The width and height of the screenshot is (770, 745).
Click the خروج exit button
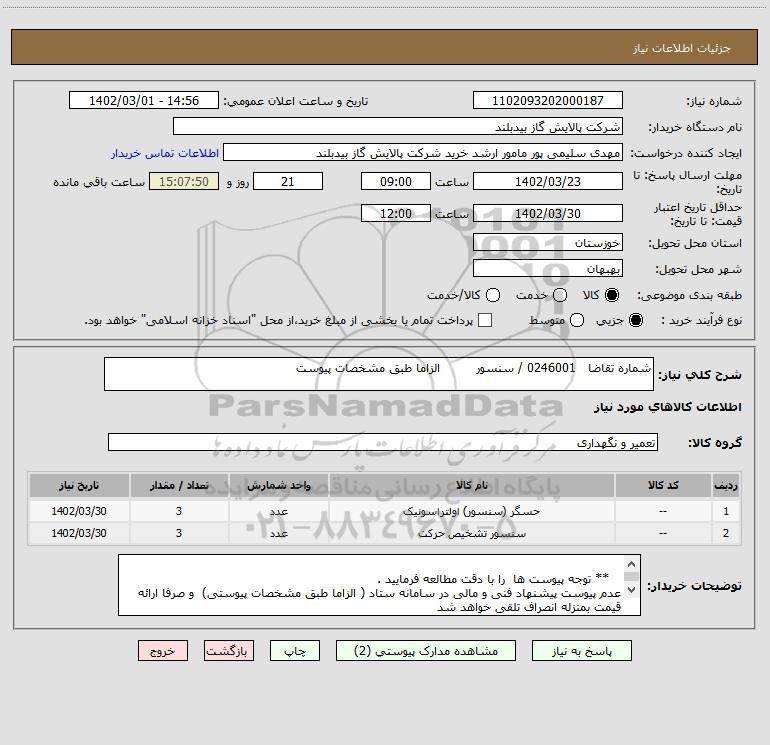point(163,651)
